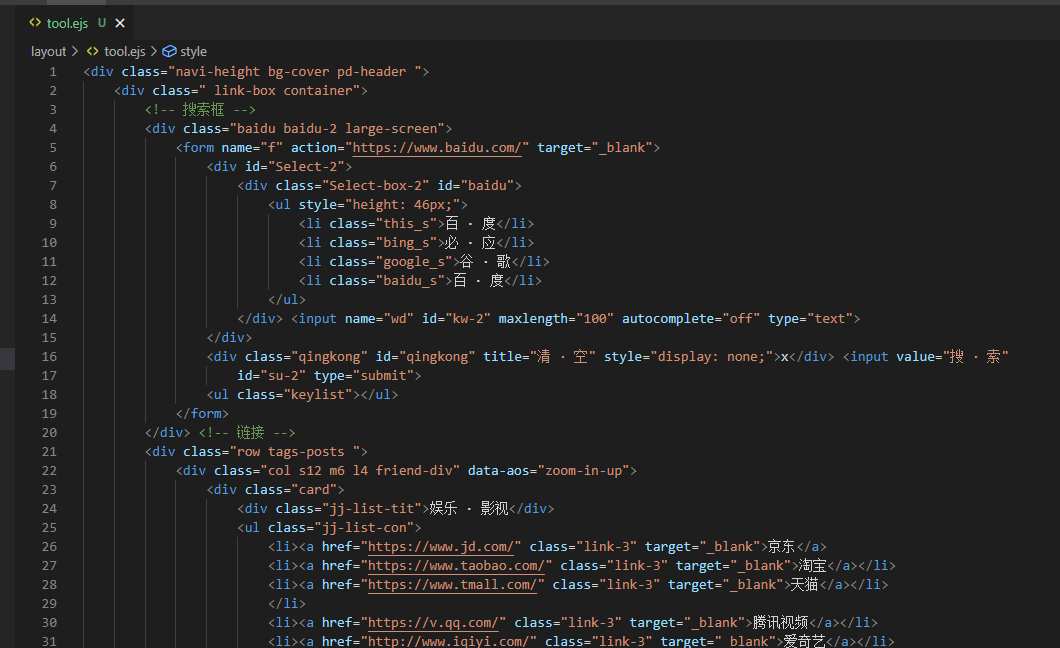
Task: Click the "col s12 m6 l4 friend-div" class value
Action: pyautogui.click(x=360, y=470)
